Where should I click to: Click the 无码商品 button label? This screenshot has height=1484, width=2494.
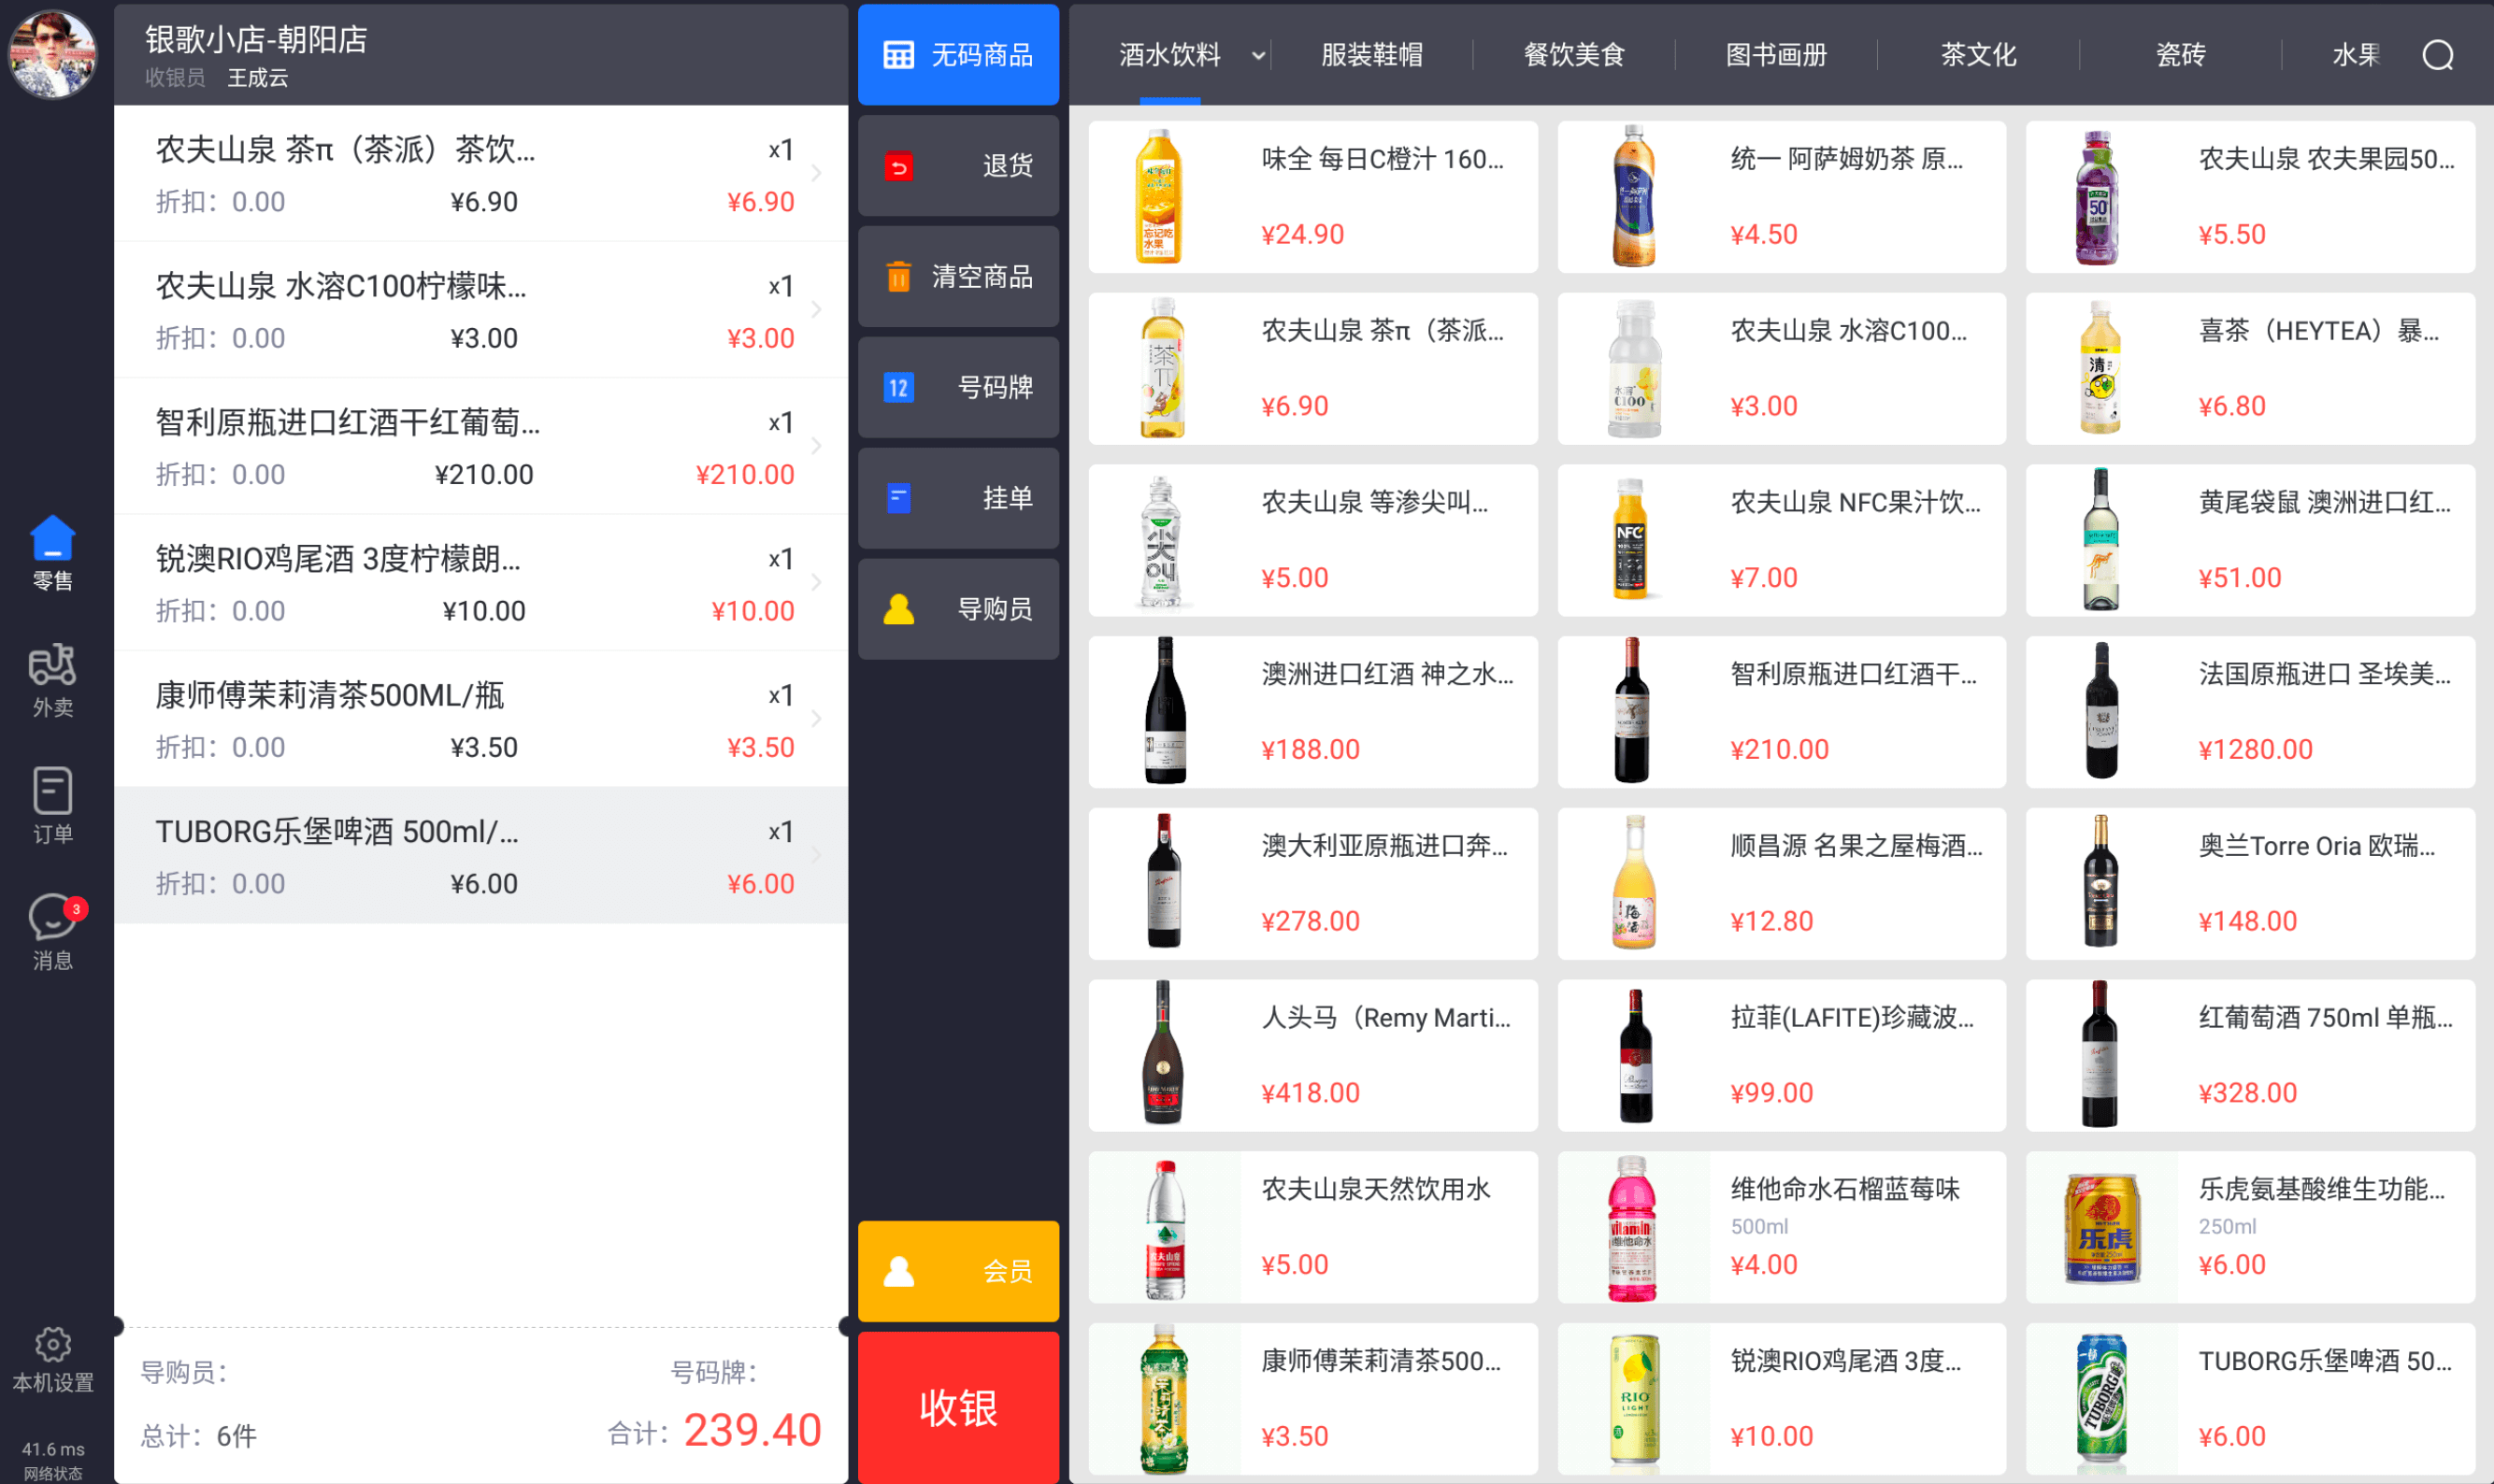tap(982, 55)
